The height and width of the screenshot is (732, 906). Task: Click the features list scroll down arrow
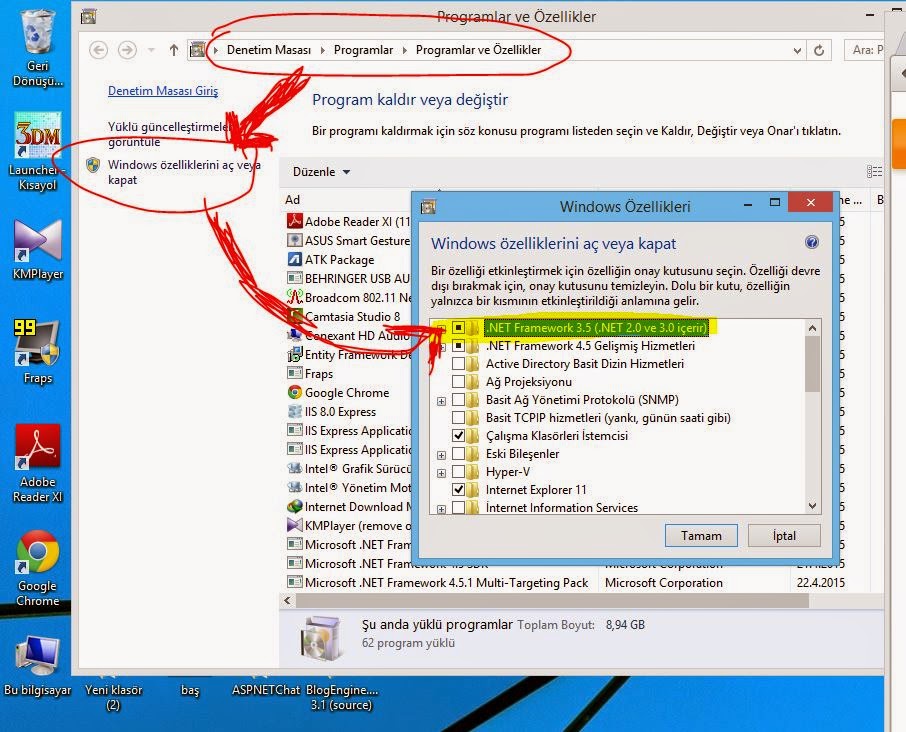tap(812, 506)
